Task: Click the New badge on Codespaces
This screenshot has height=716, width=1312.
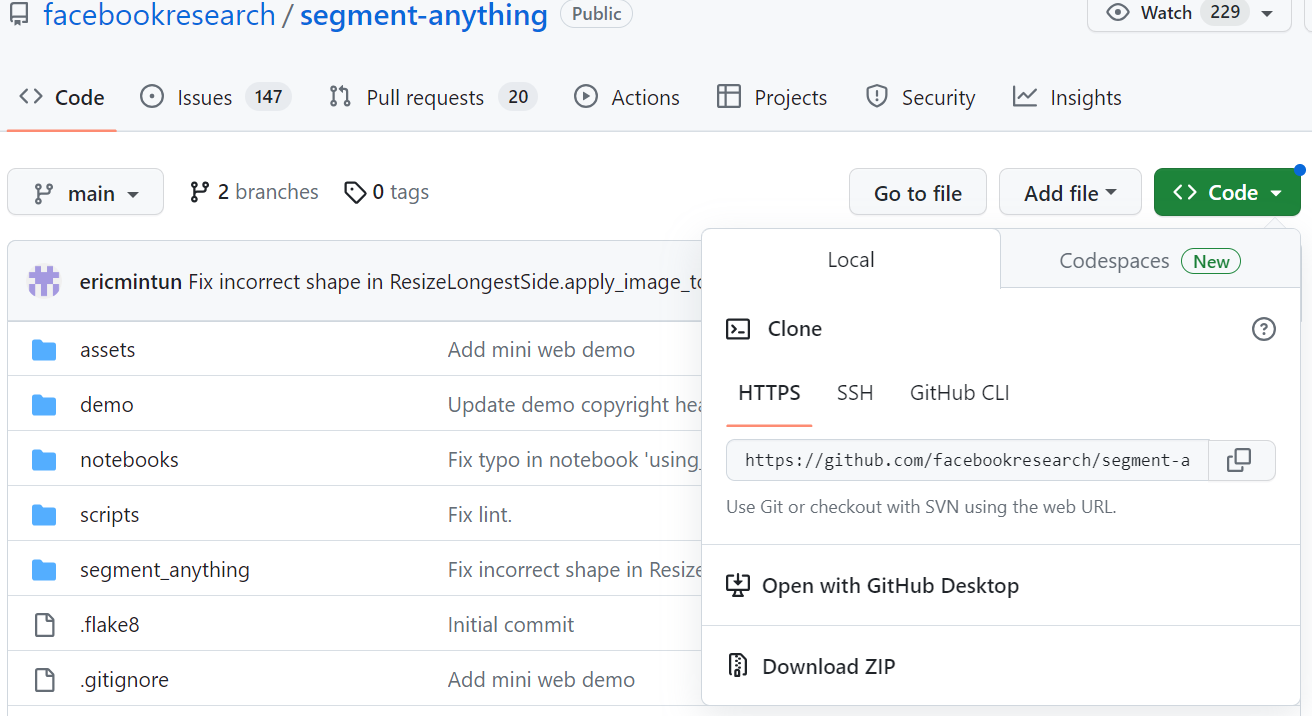Action: click(1211, 262)
